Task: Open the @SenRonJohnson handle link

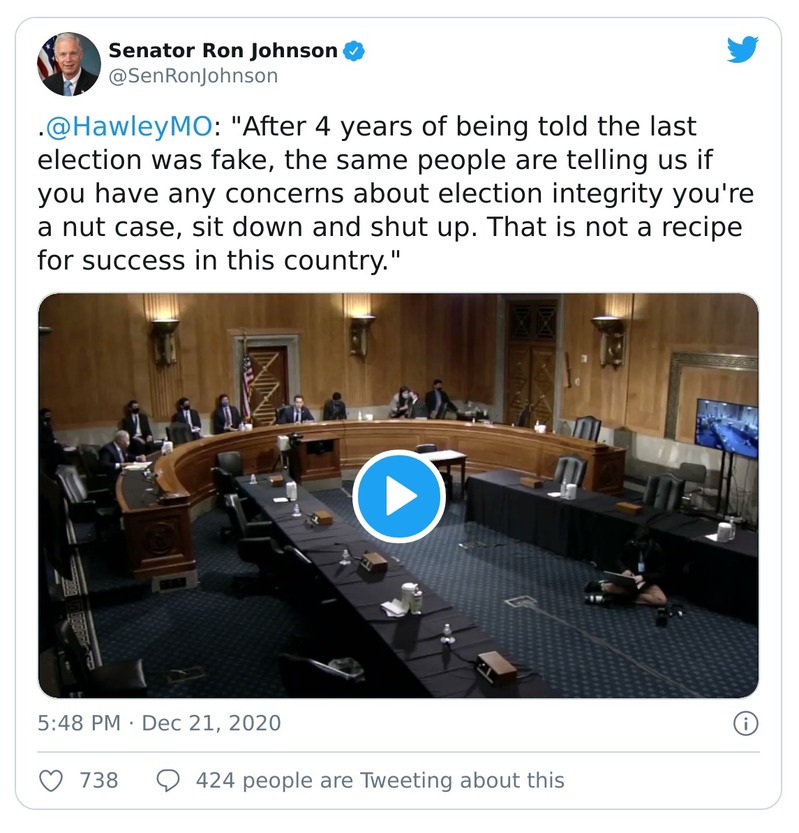Action: (193, 76)
